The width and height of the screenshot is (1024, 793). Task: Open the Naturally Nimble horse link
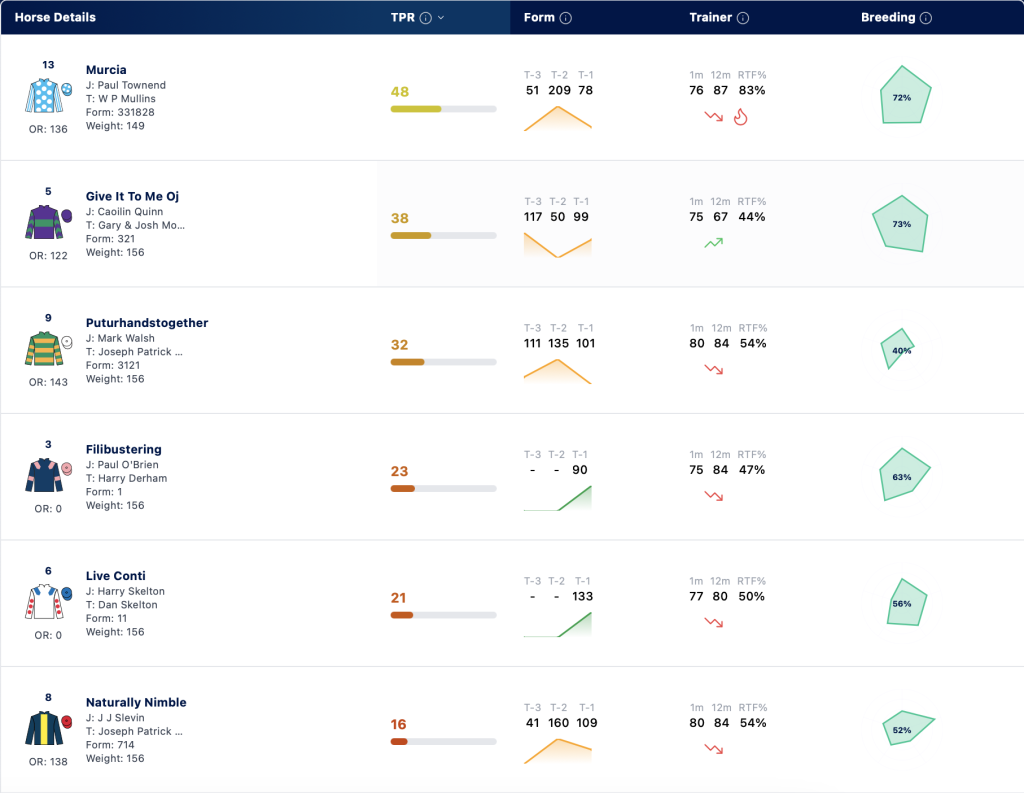[136, 702]
